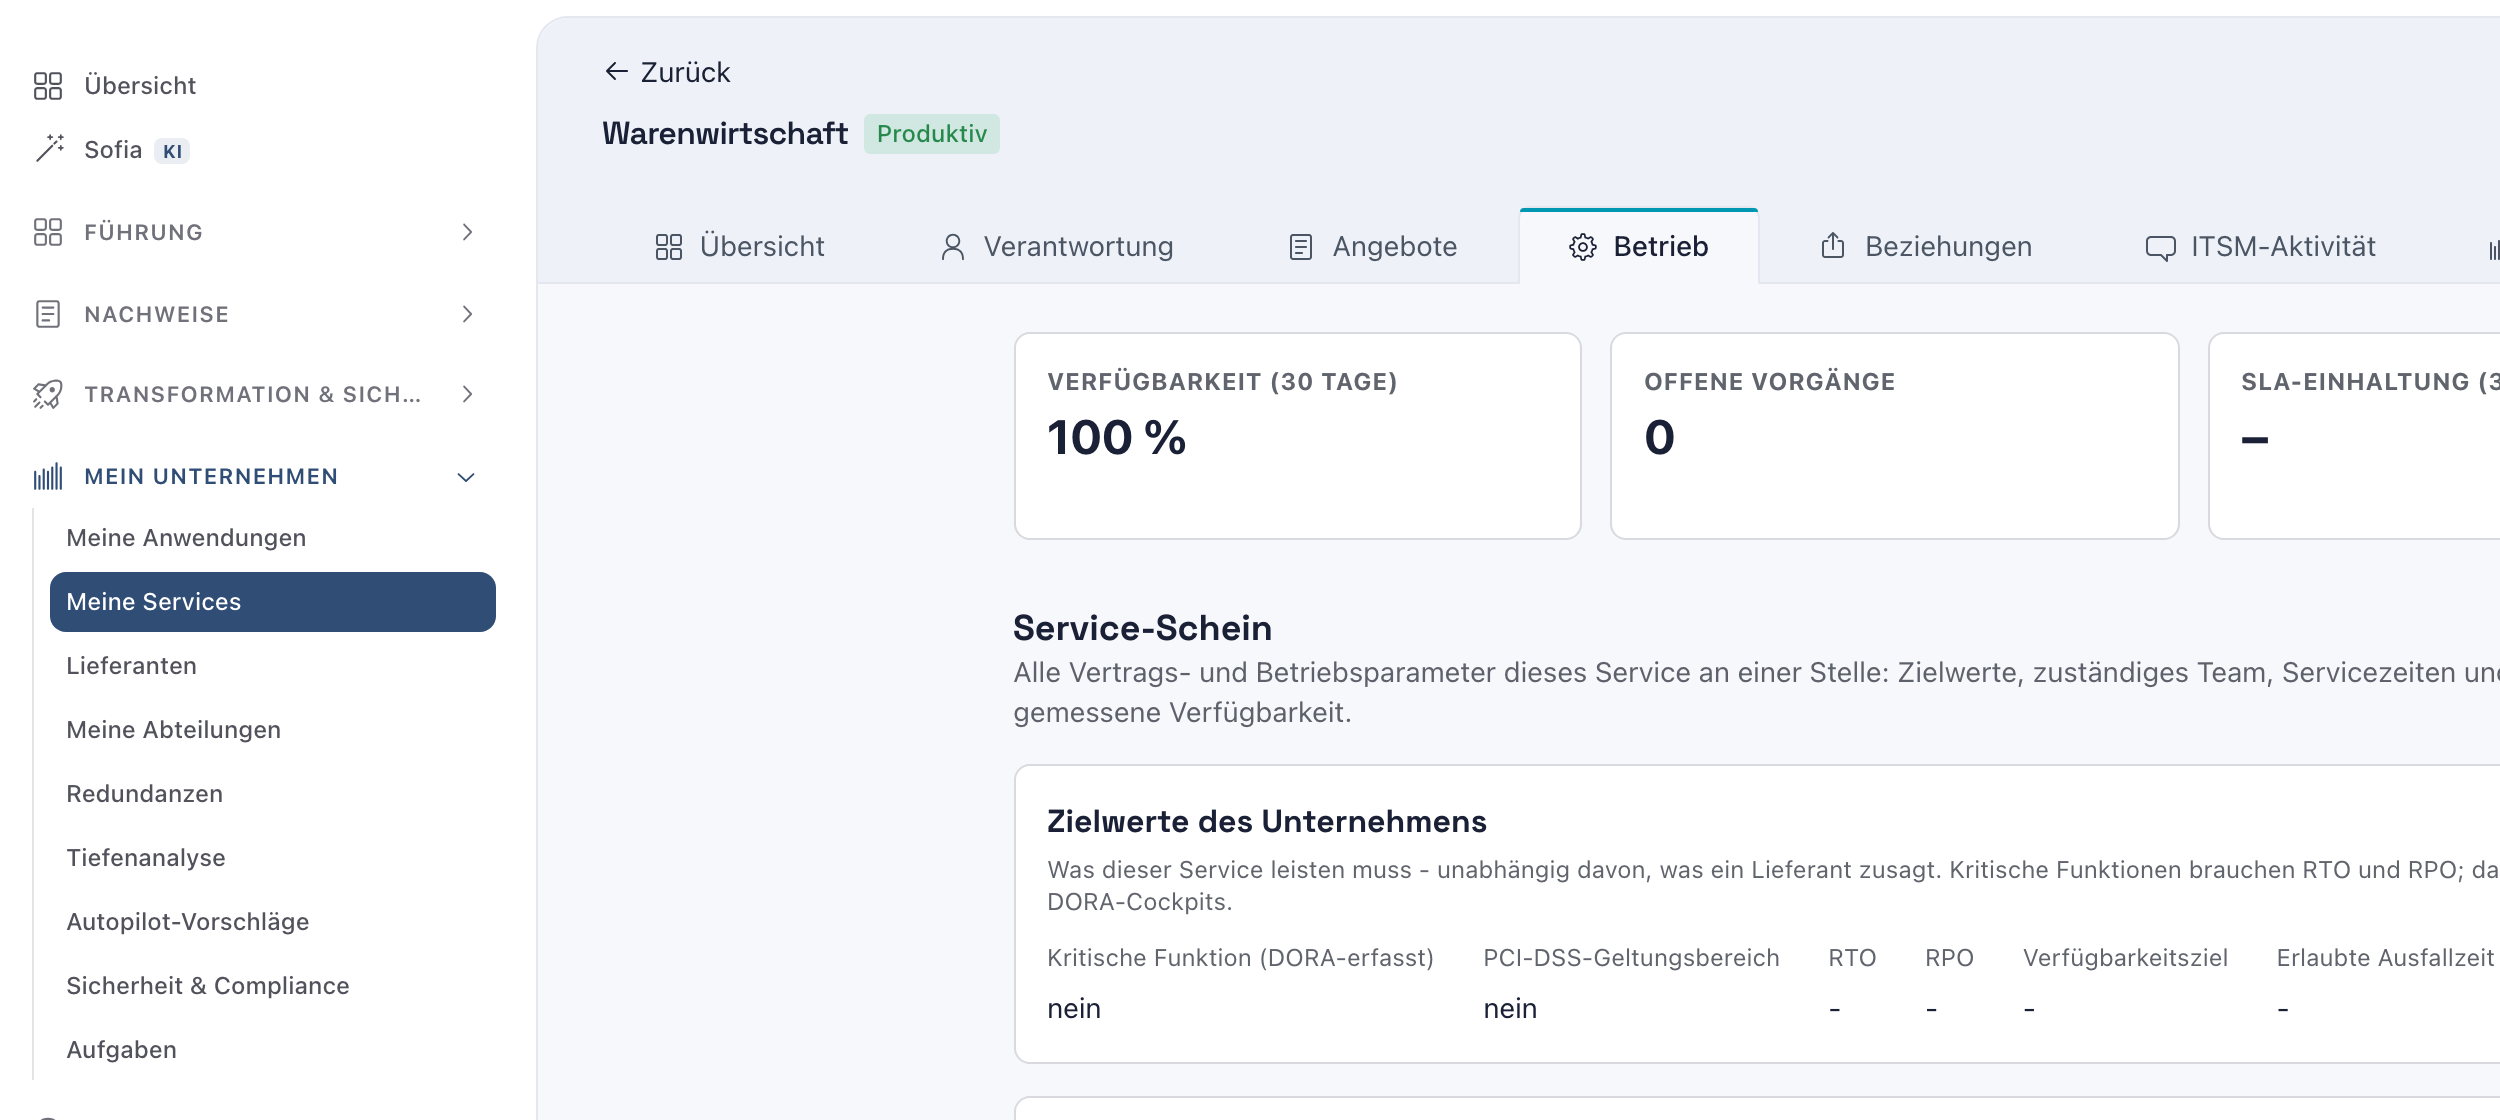
Task: Open Meine Abteilungen sidebar item
Action: tap(273, 730)
